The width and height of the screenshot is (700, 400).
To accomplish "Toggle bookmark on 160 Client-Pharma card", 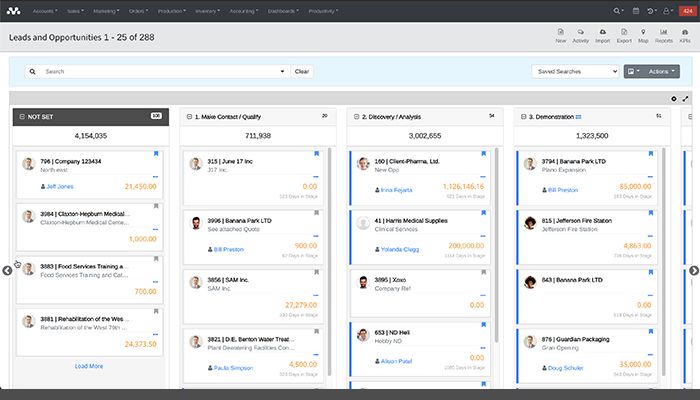I will click(x=483, y=154).
